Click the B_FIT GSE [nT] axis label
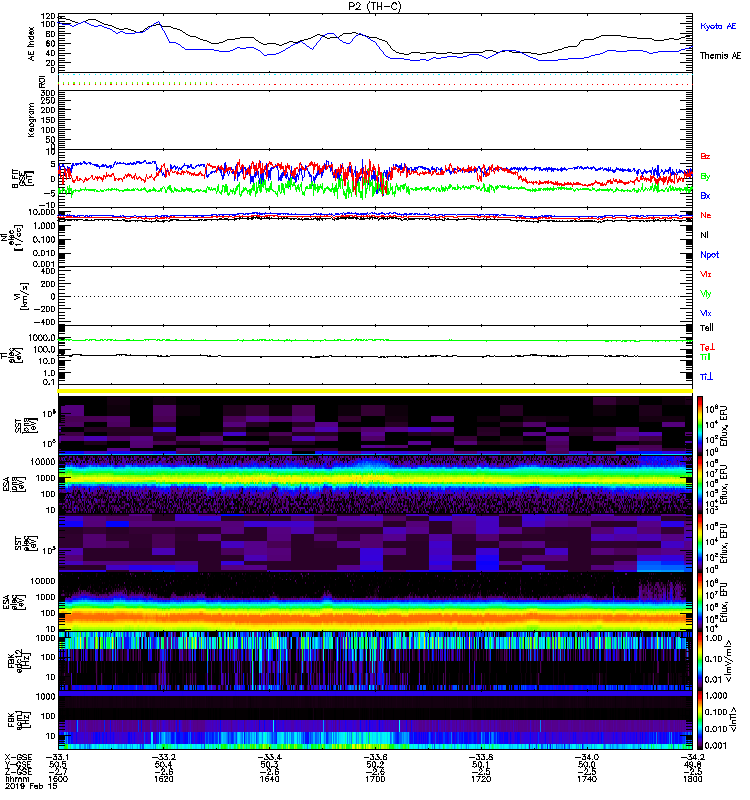 coord(22,179)
